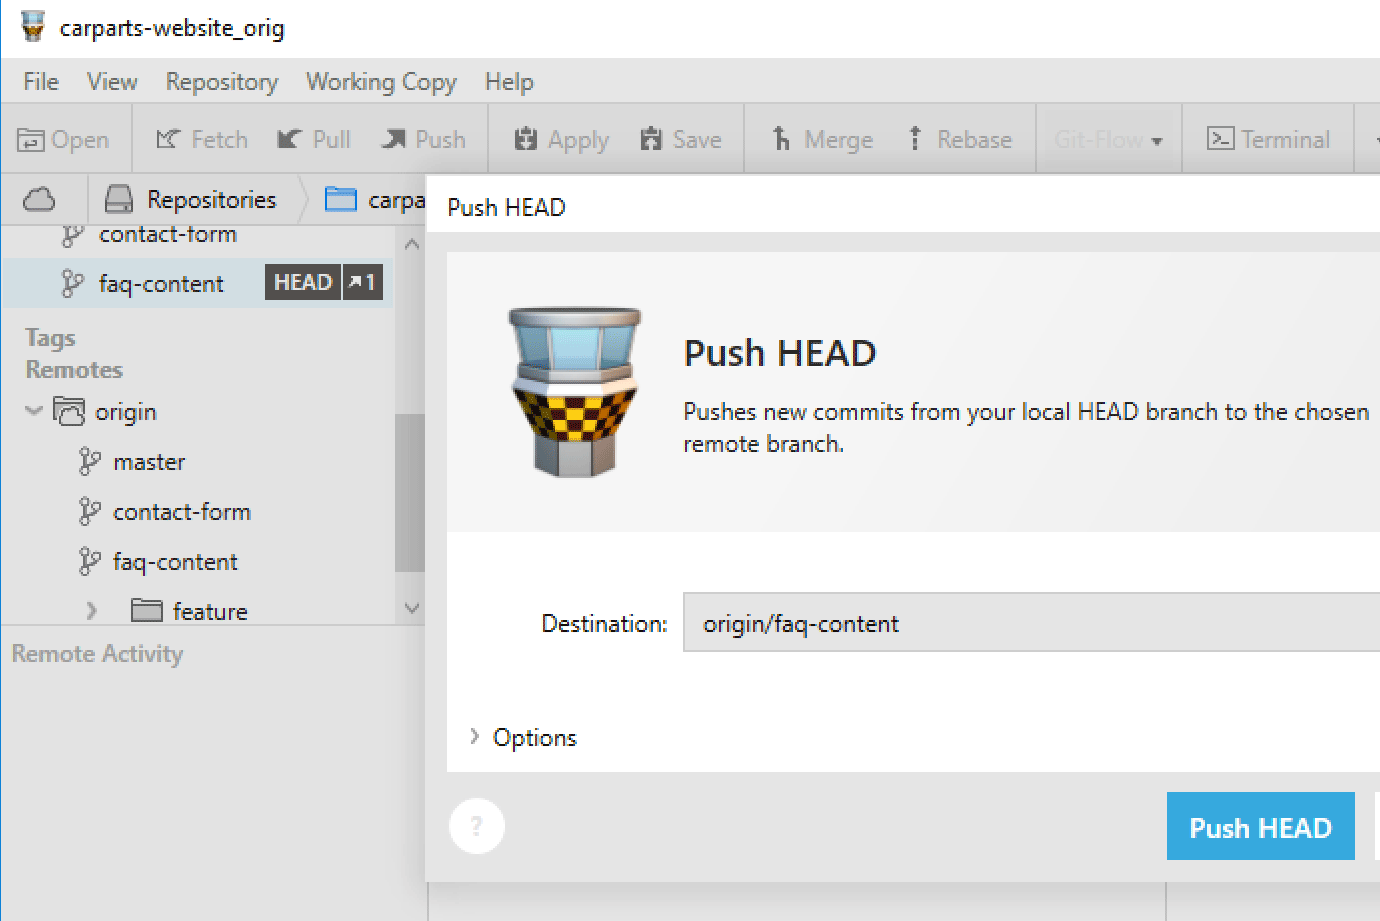Viewport: 1380px width, 921px height.
Task: Click the help question mark button
Action: pyautogui.click(x=477, y=826)
